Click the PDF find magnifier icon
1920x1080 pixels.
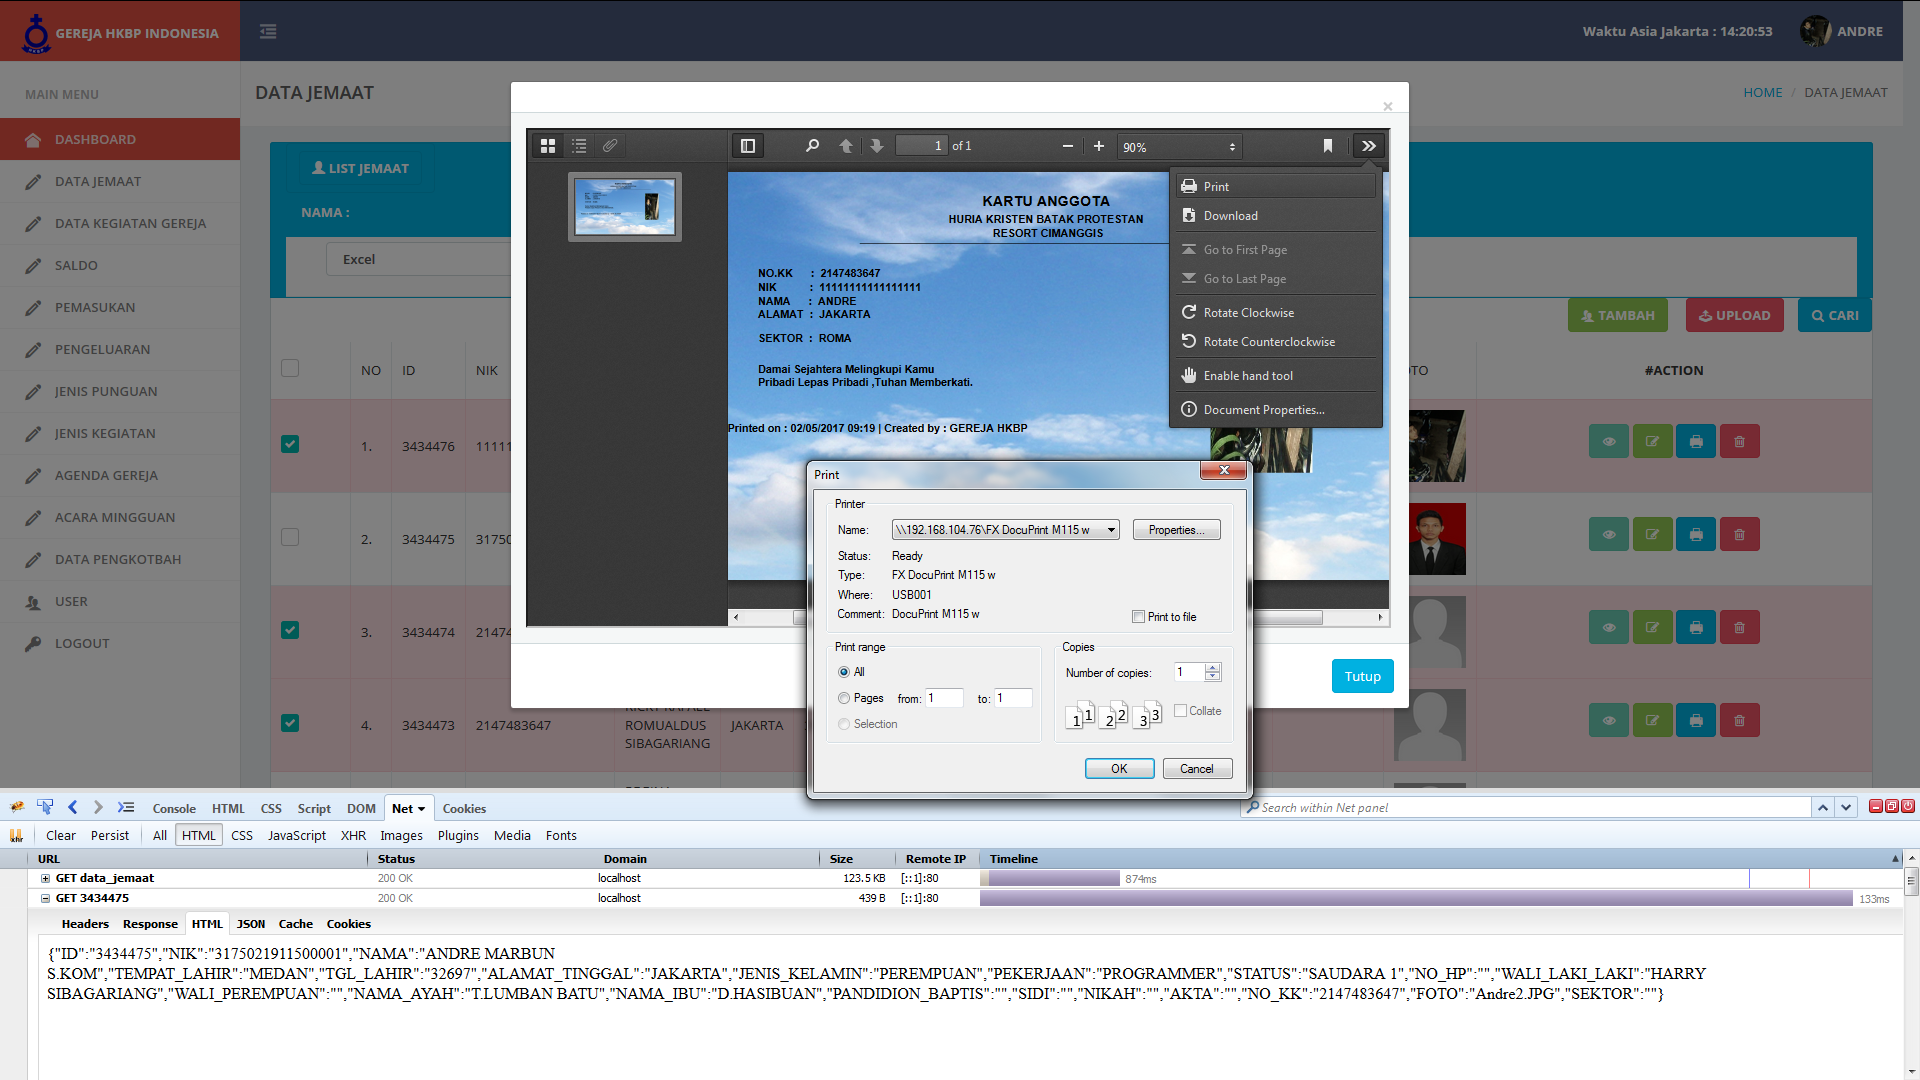tap(812, 146)
